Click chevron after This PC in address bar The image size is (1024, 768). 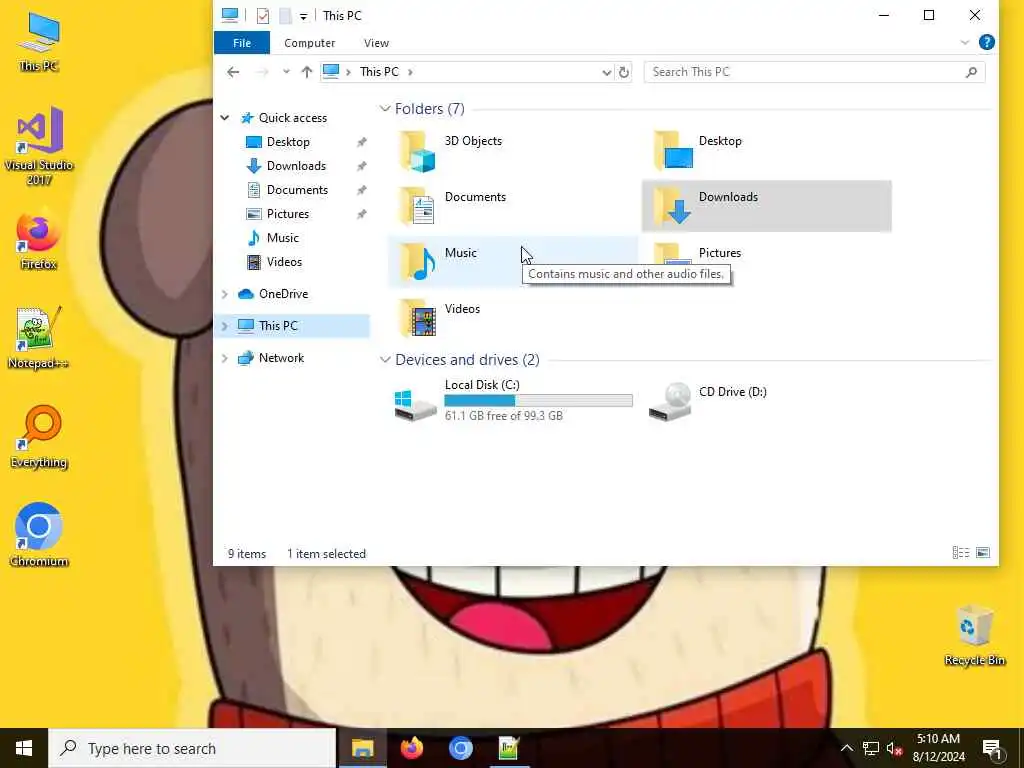coord(410,72)
